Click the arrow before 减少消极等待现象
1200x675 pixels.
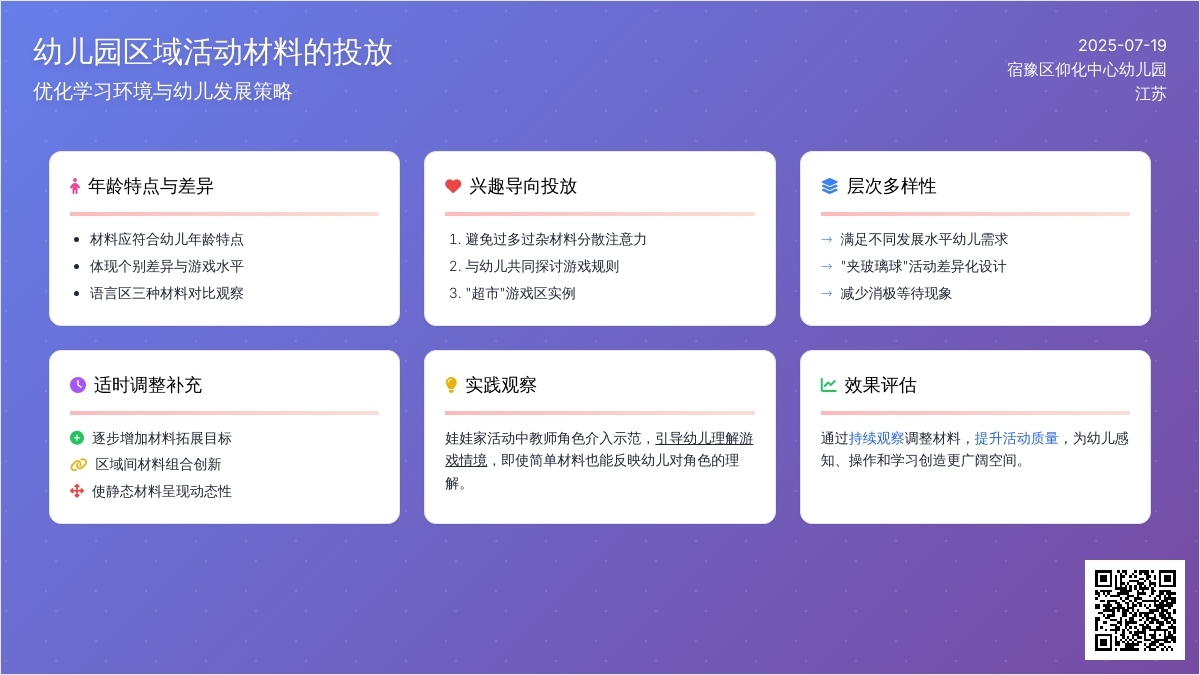[827, 294]
